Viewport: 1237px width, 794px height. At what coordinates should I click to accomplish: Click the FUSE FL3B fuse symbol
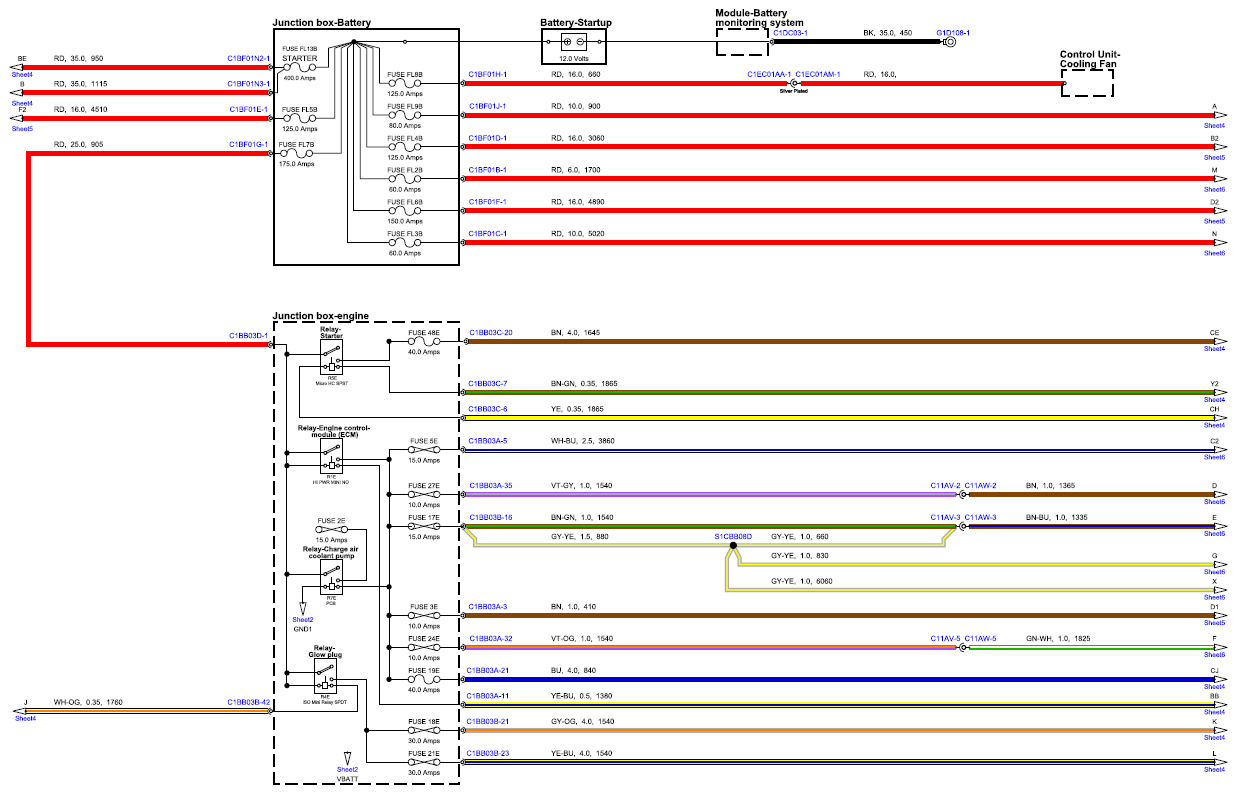click(404, 243)
